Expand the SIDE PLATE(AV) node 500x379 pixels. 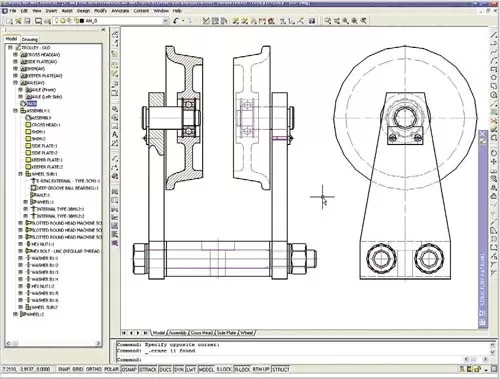[15, 62]
